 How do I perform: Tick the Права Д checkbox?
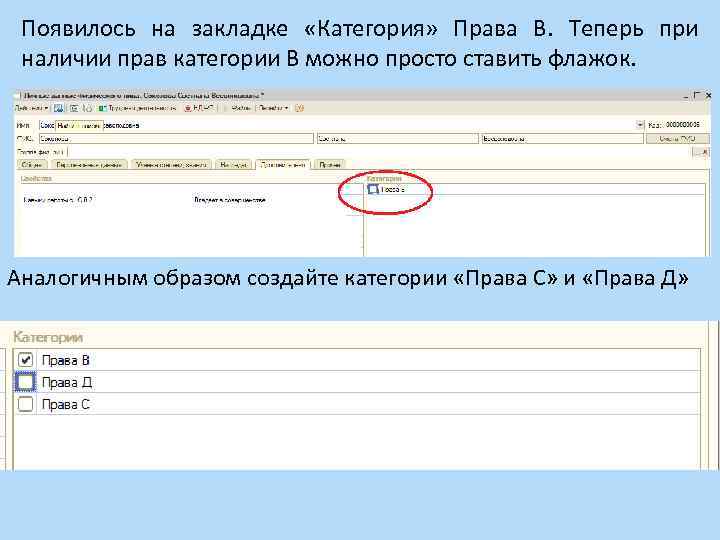coord(25,382)
